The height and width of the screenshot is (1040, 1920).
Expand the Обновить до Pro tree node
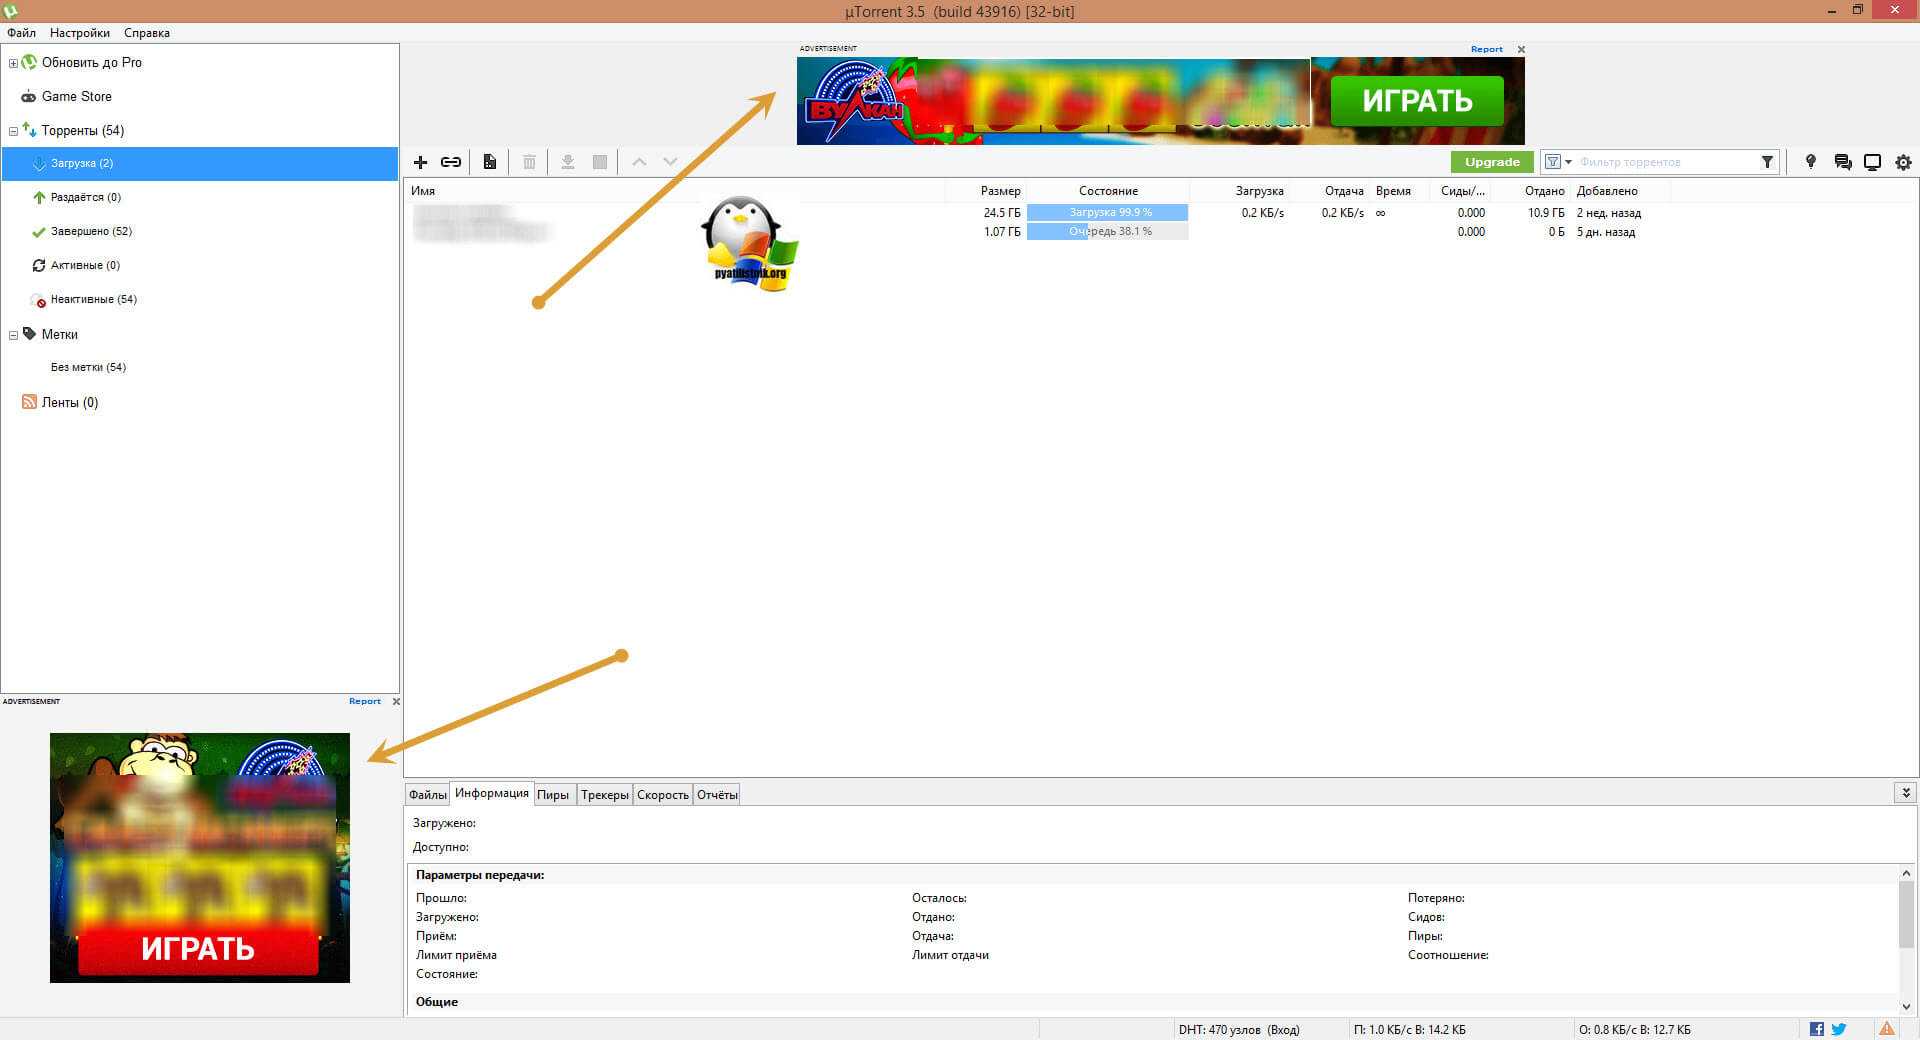13,63
